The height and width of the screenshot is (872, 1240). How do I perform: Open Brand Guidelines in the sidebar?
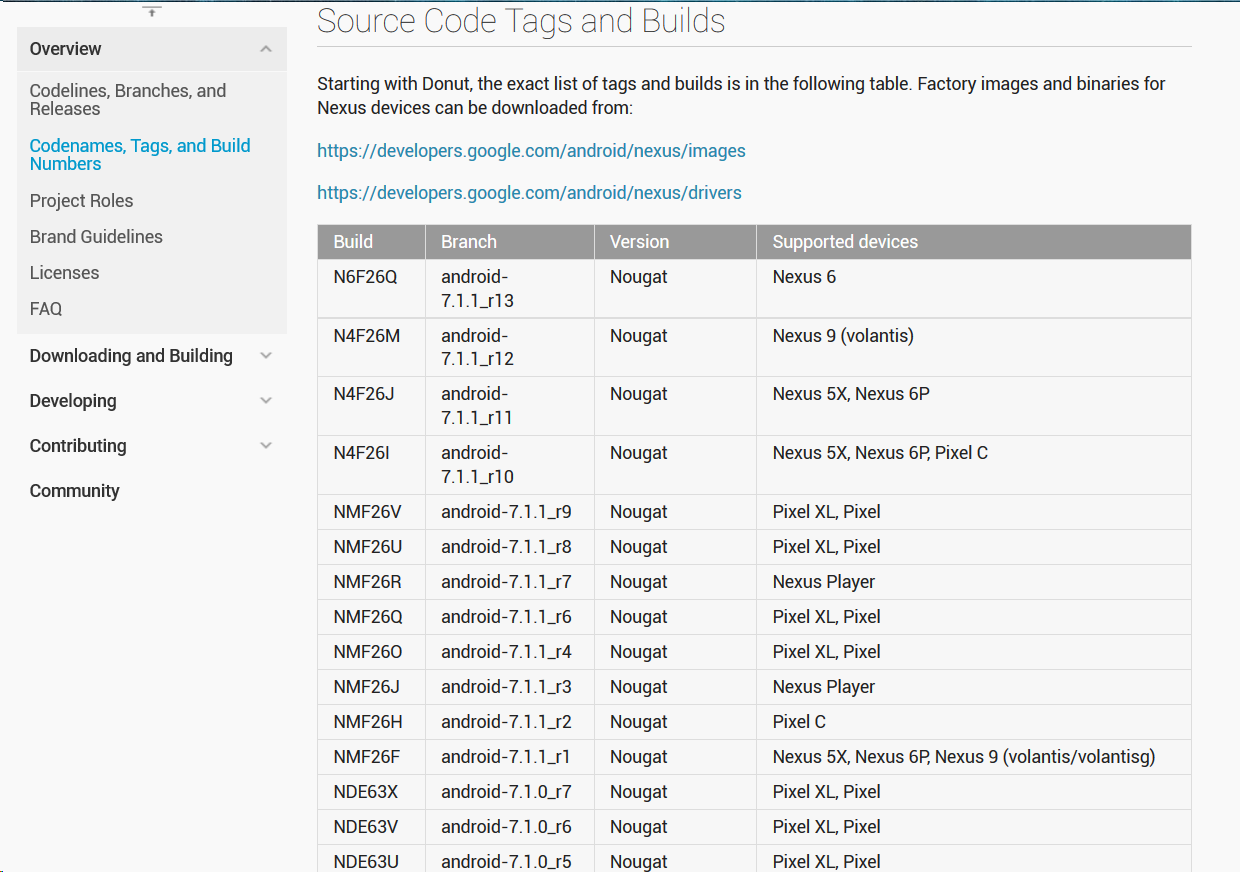[x=96, y=237]
